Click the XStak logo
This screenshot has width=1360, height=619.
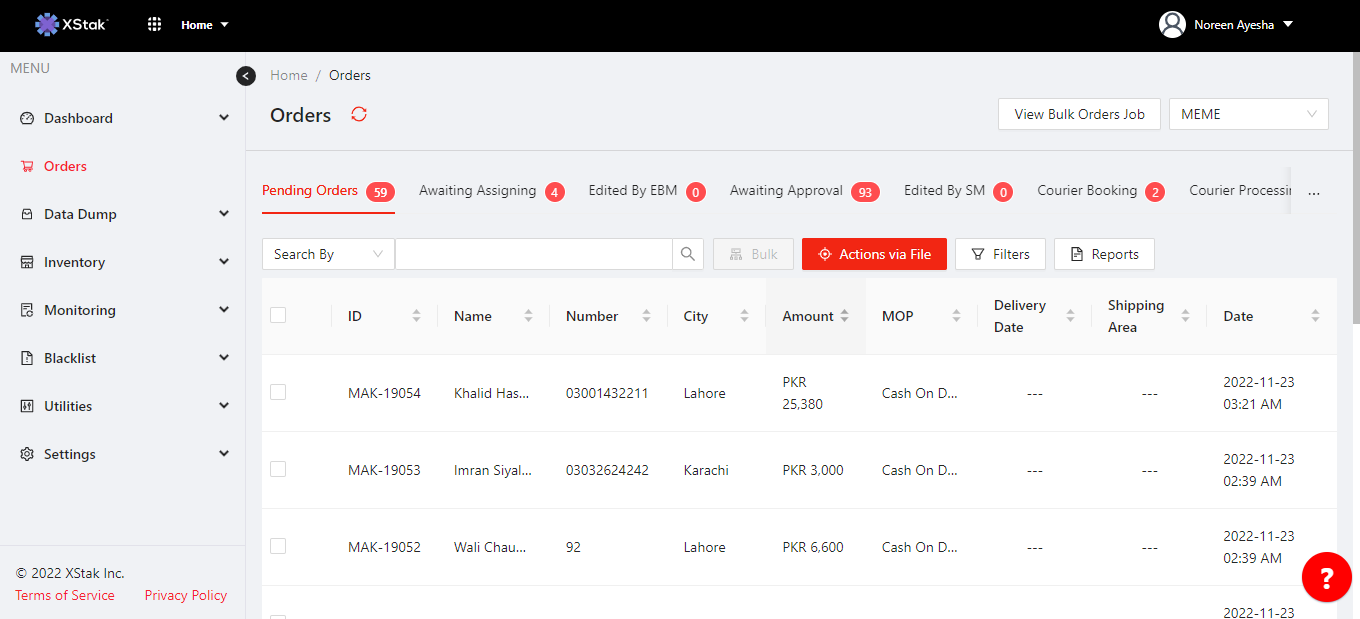(72, 24)
